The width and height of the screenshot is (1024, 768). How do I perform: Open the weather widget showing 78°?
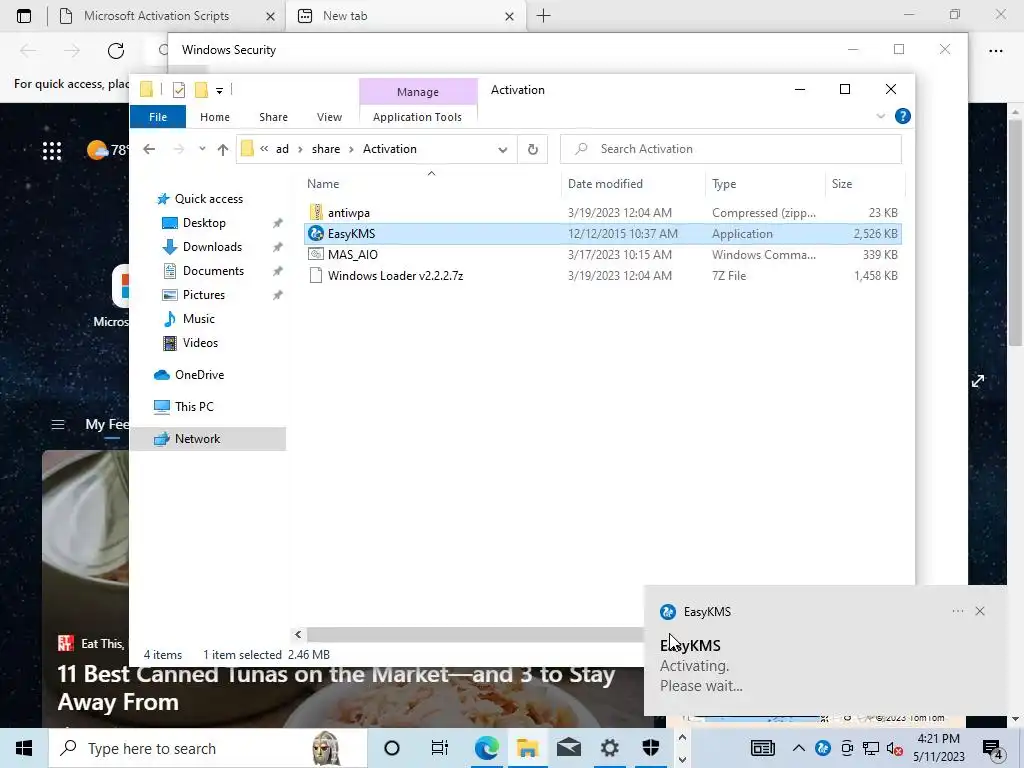pyautogui.click(x=108, y=150)
